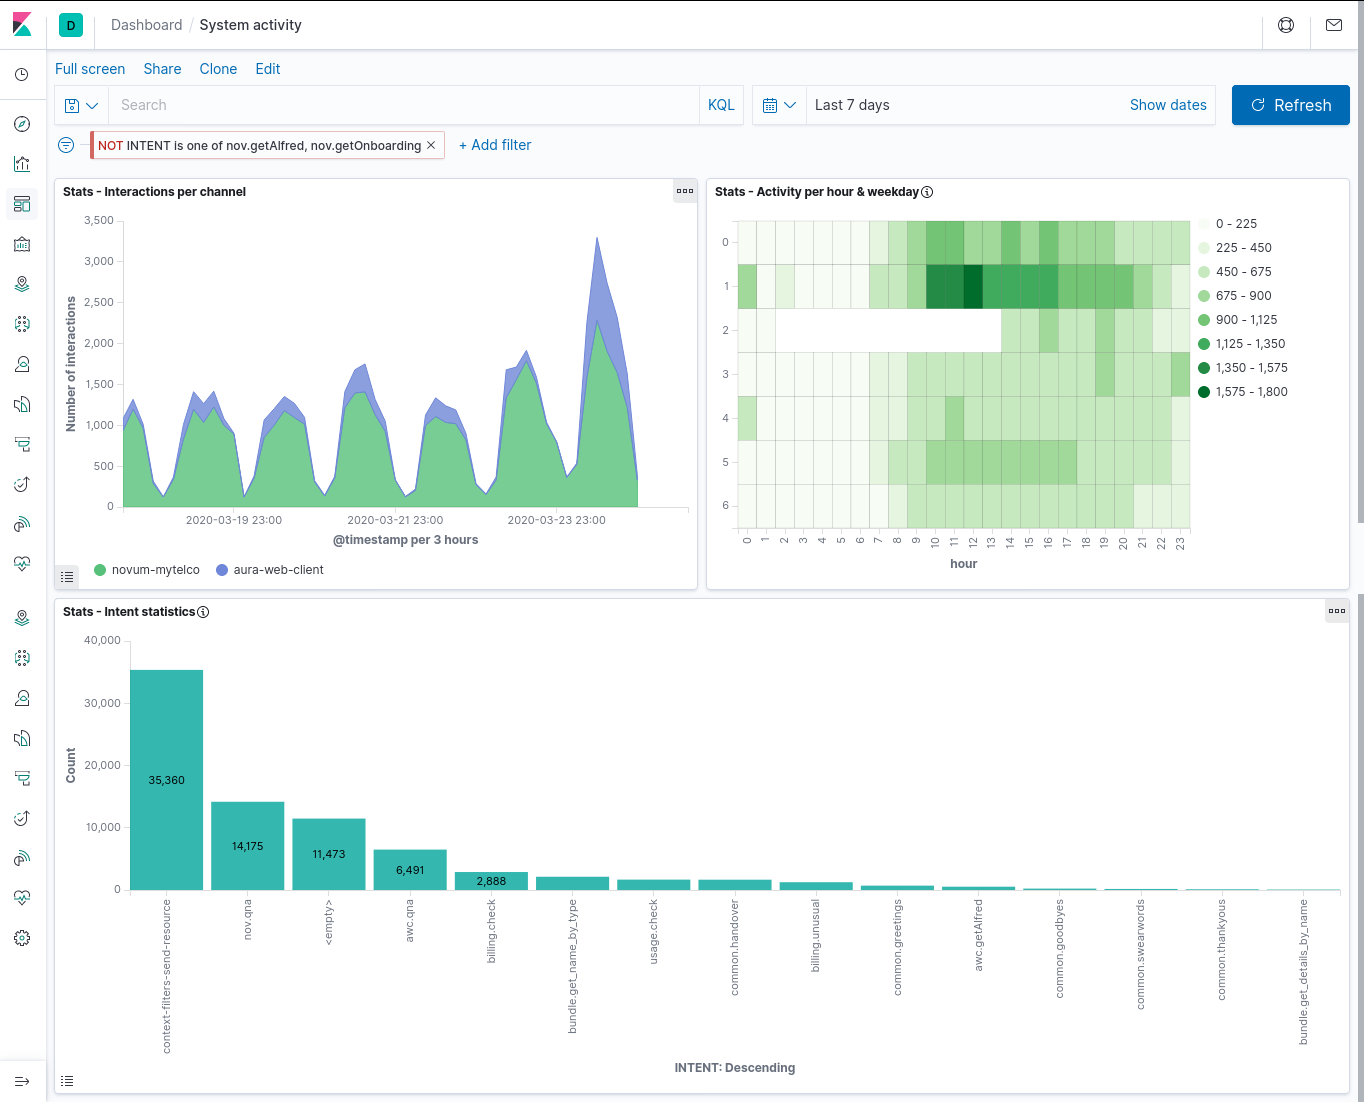Image resolution: width=1364 pixels, height=1106 pixels.
Task: Toggle legend of Interactions per channel
Action: click(67, 576)
